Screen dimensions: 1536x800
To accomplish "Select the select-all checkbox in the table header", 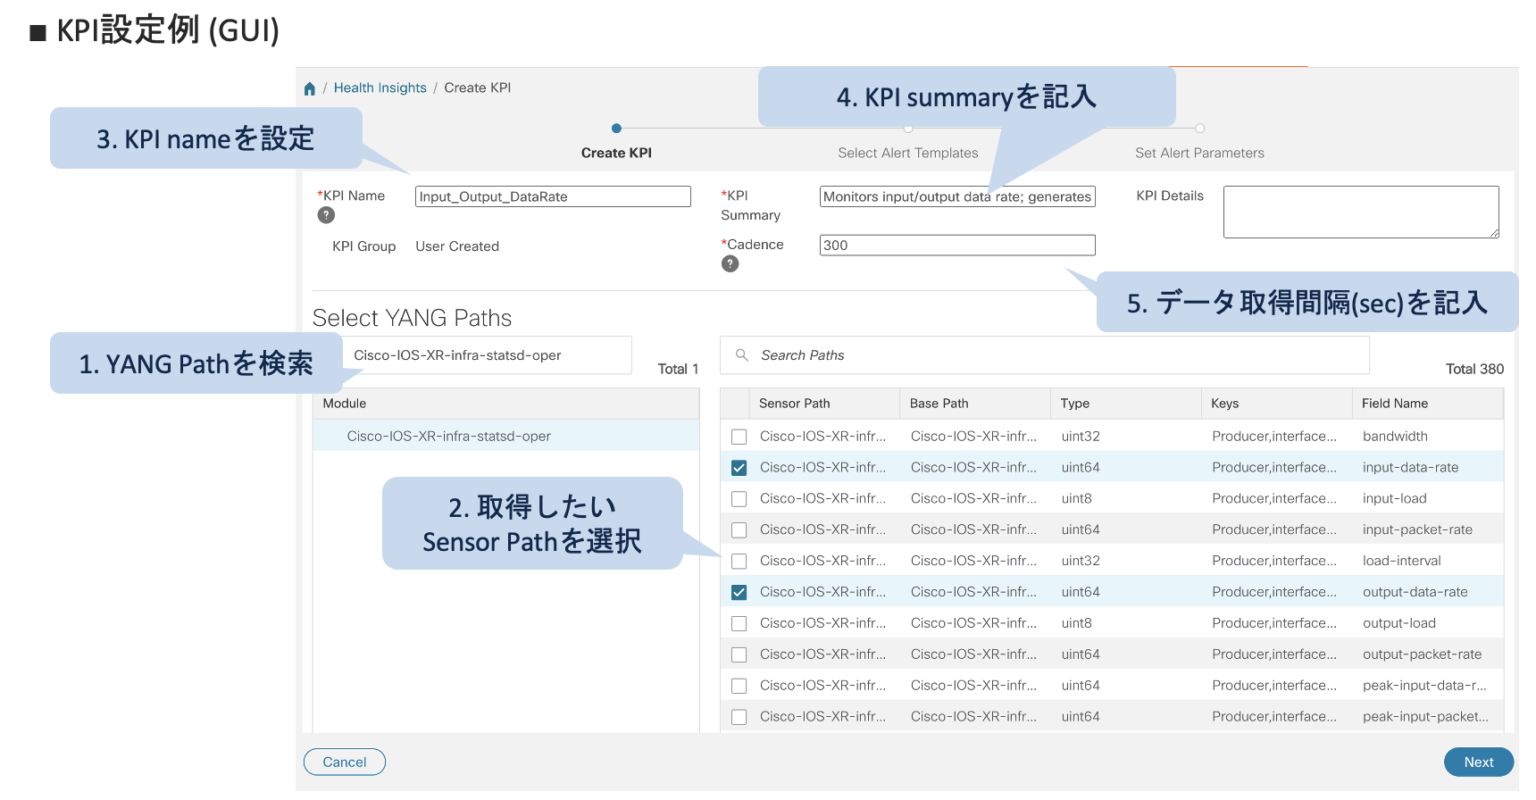I will click(x=738, y=403).
